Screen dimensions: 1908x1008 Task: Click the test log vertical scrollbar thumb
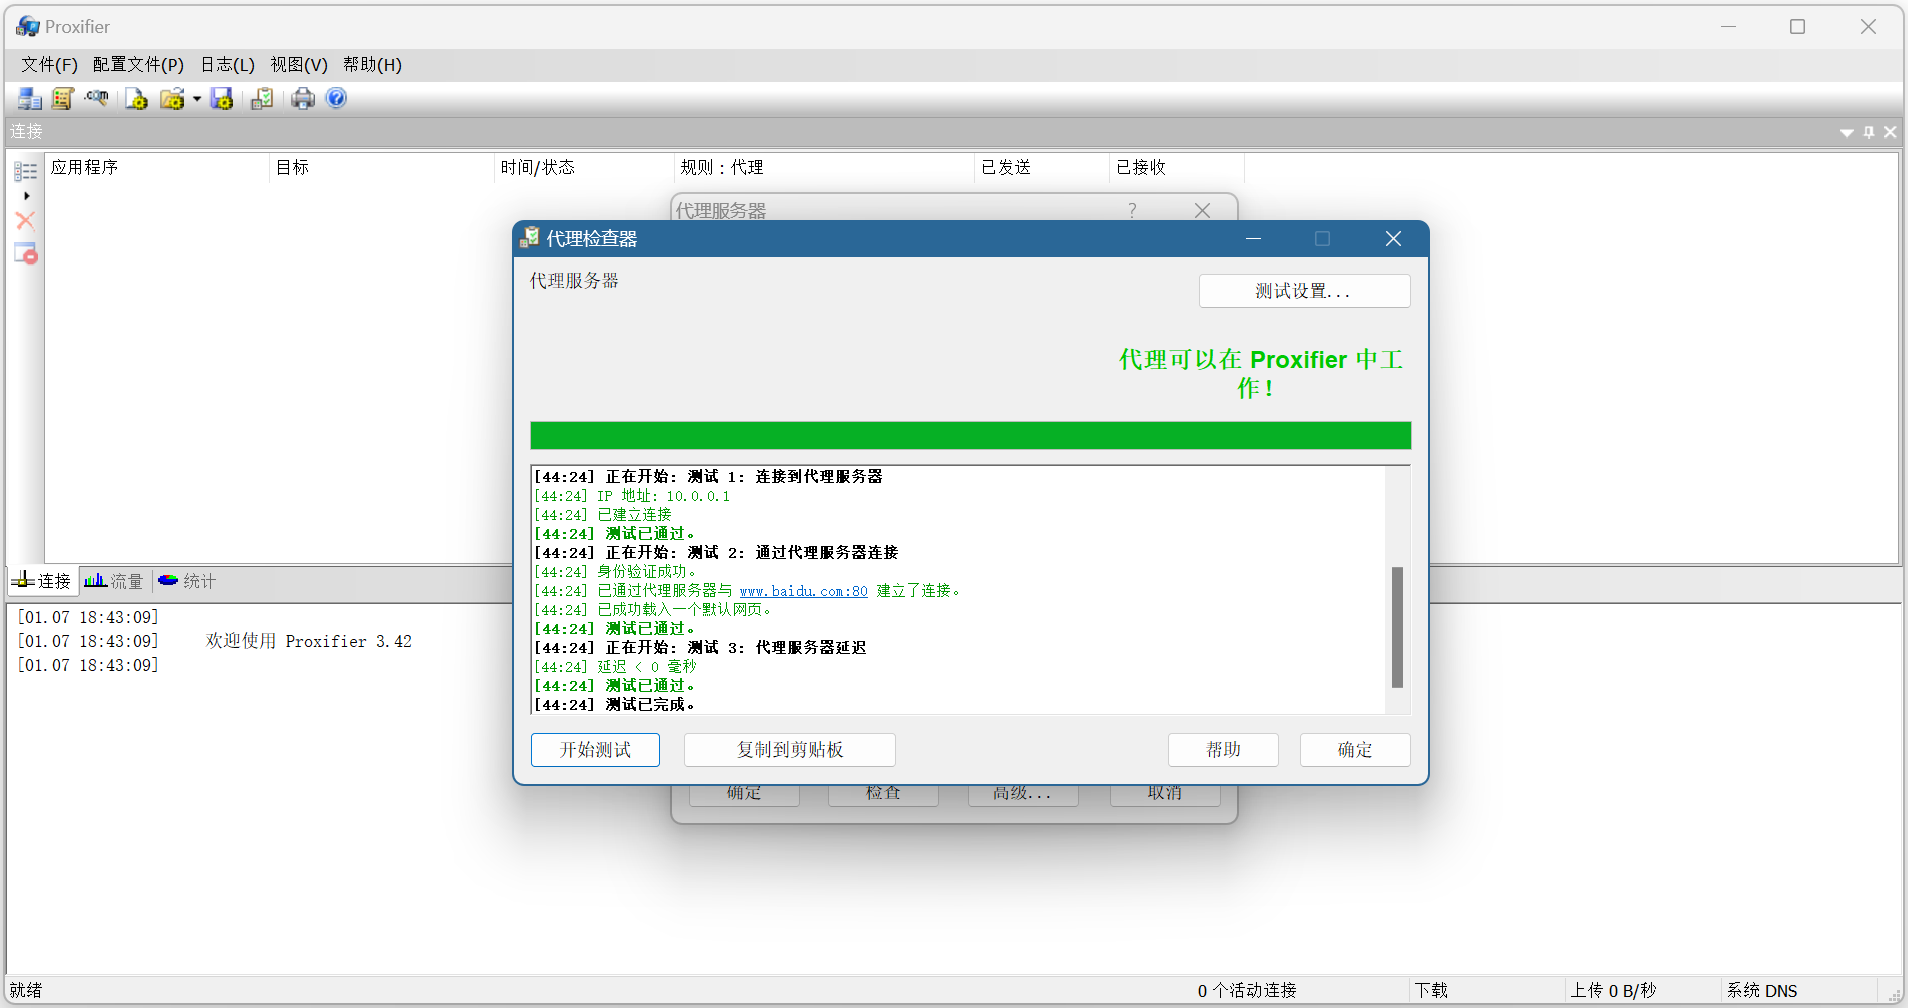(x=1397, y=627)
